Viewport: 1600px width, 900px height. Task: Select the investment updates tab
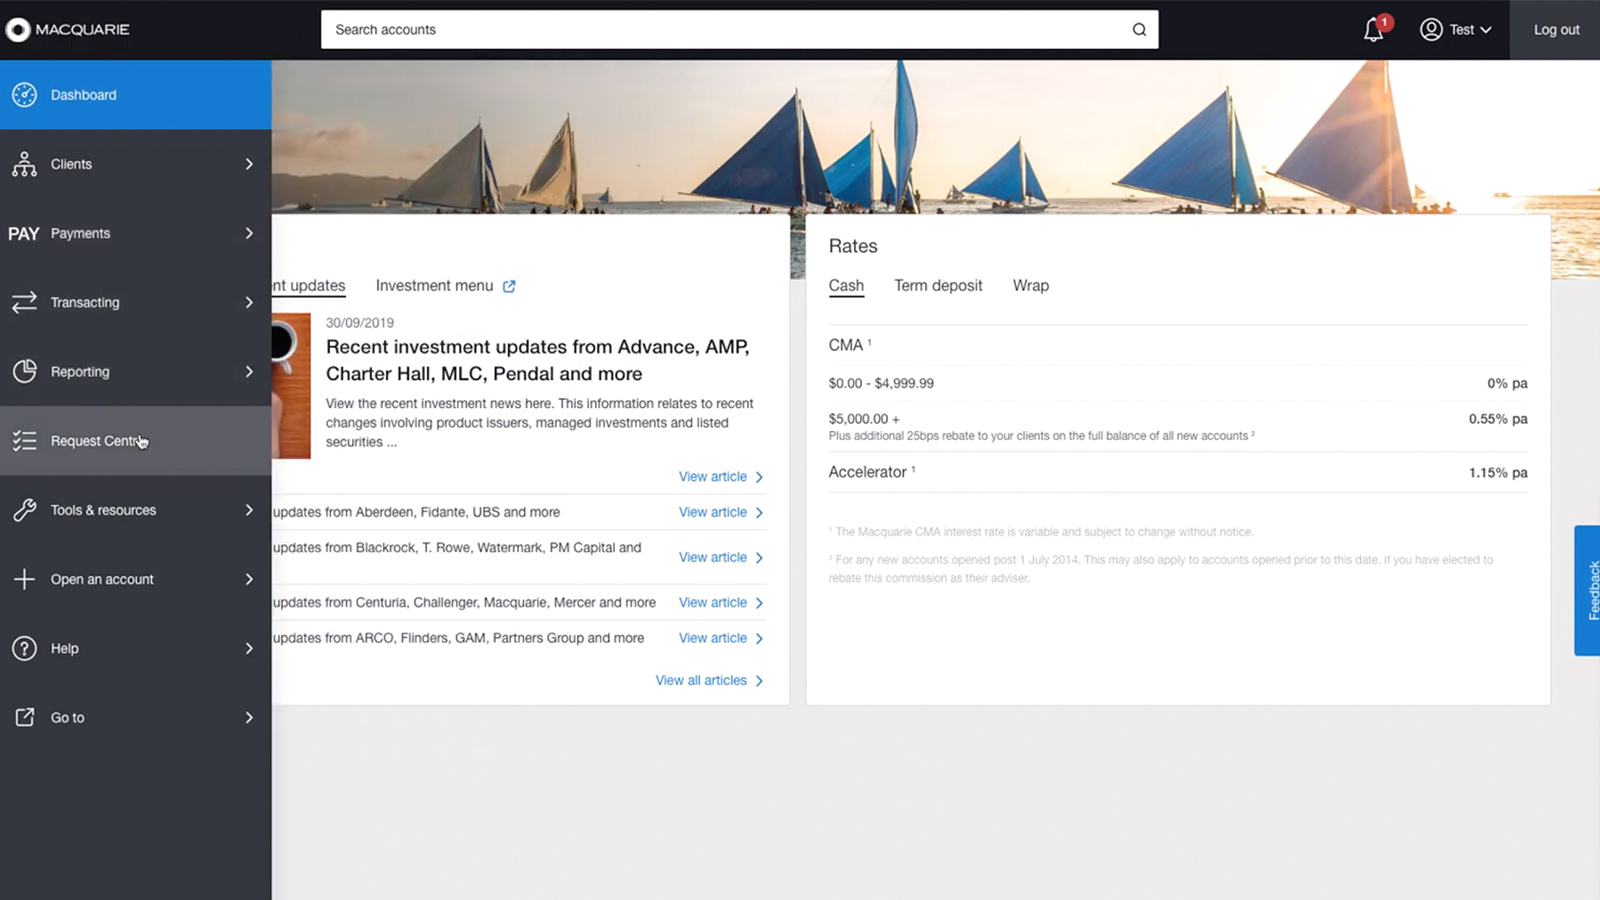pyautogui.click(x=309, y=286)
